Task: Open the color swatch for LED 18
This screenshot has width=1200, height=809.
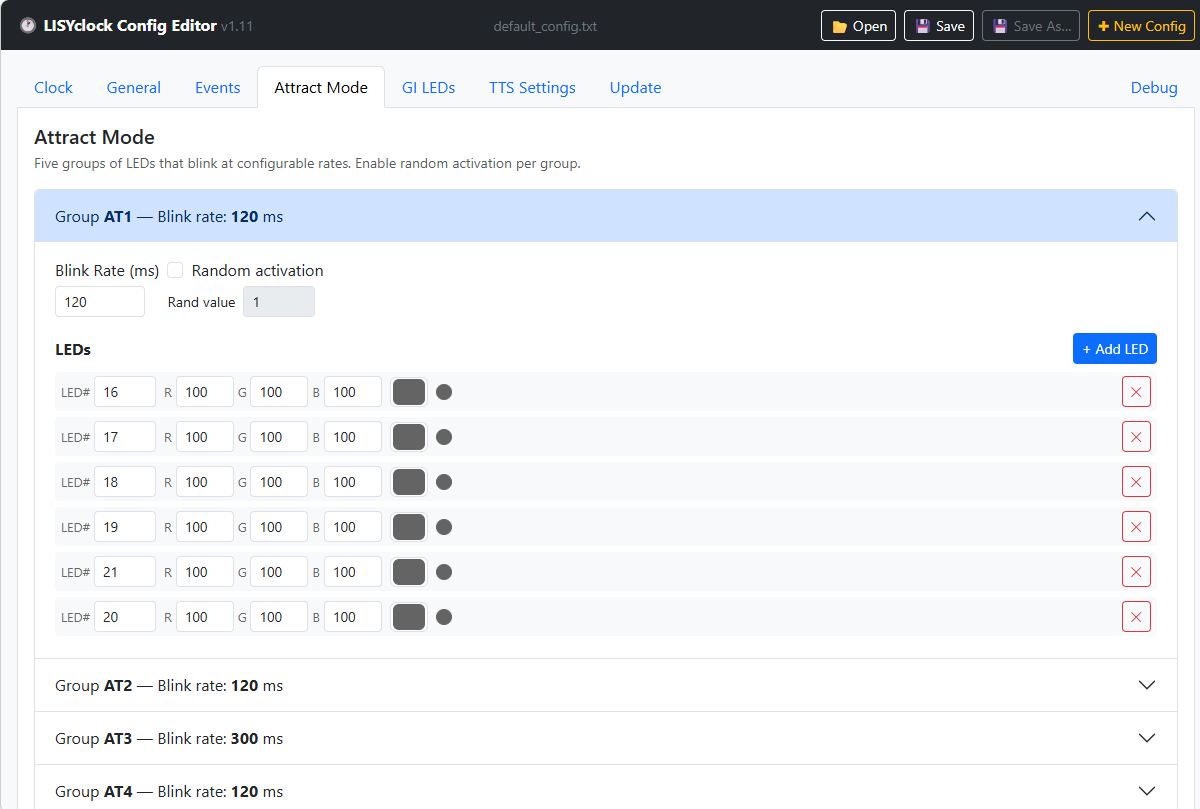Action: click(x=408, y=481)
